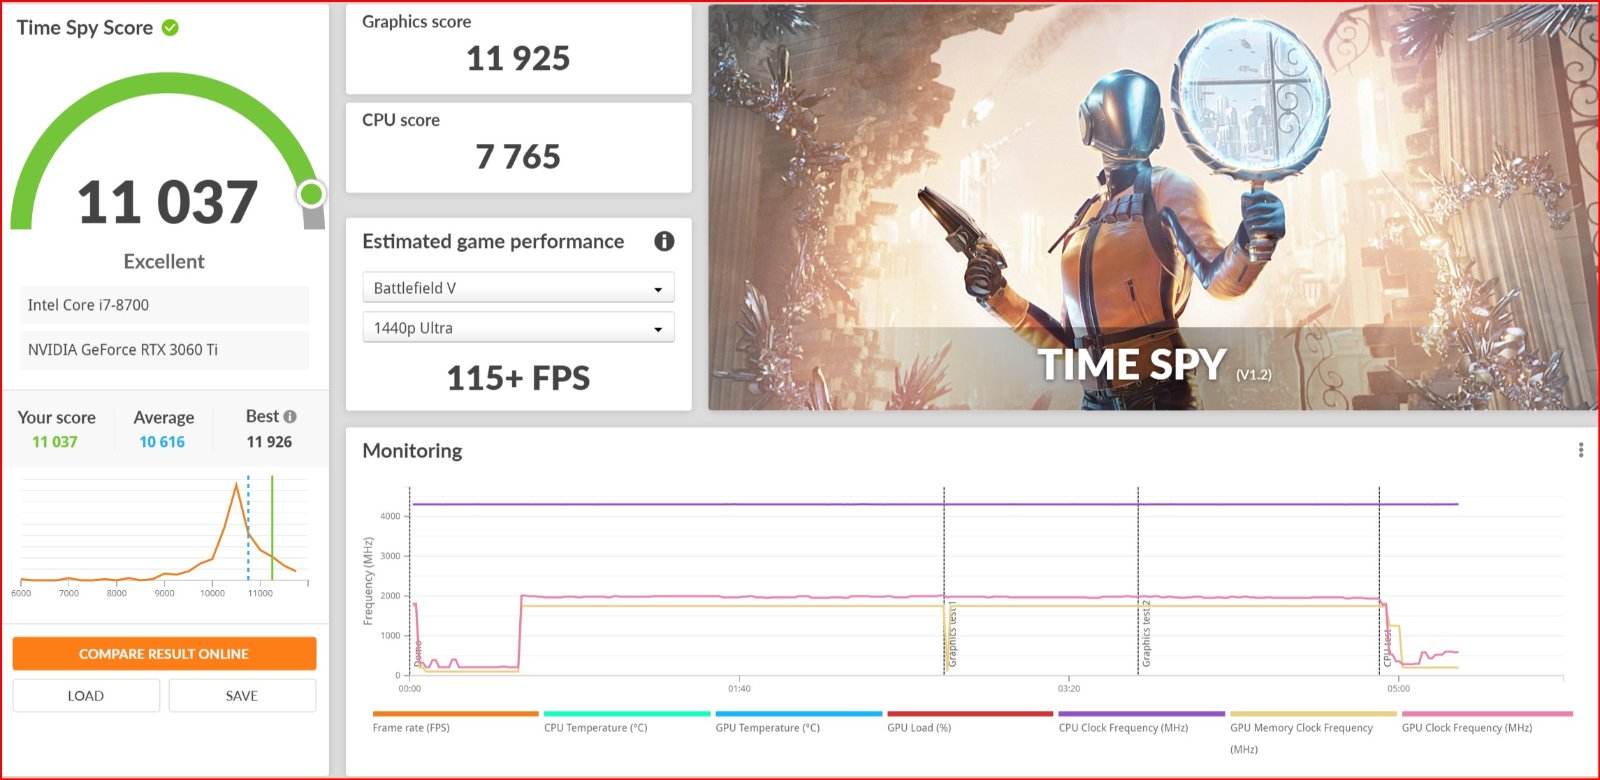
Task: Click the Graphics test 1 timeline marker
Action: click(952, 635)
